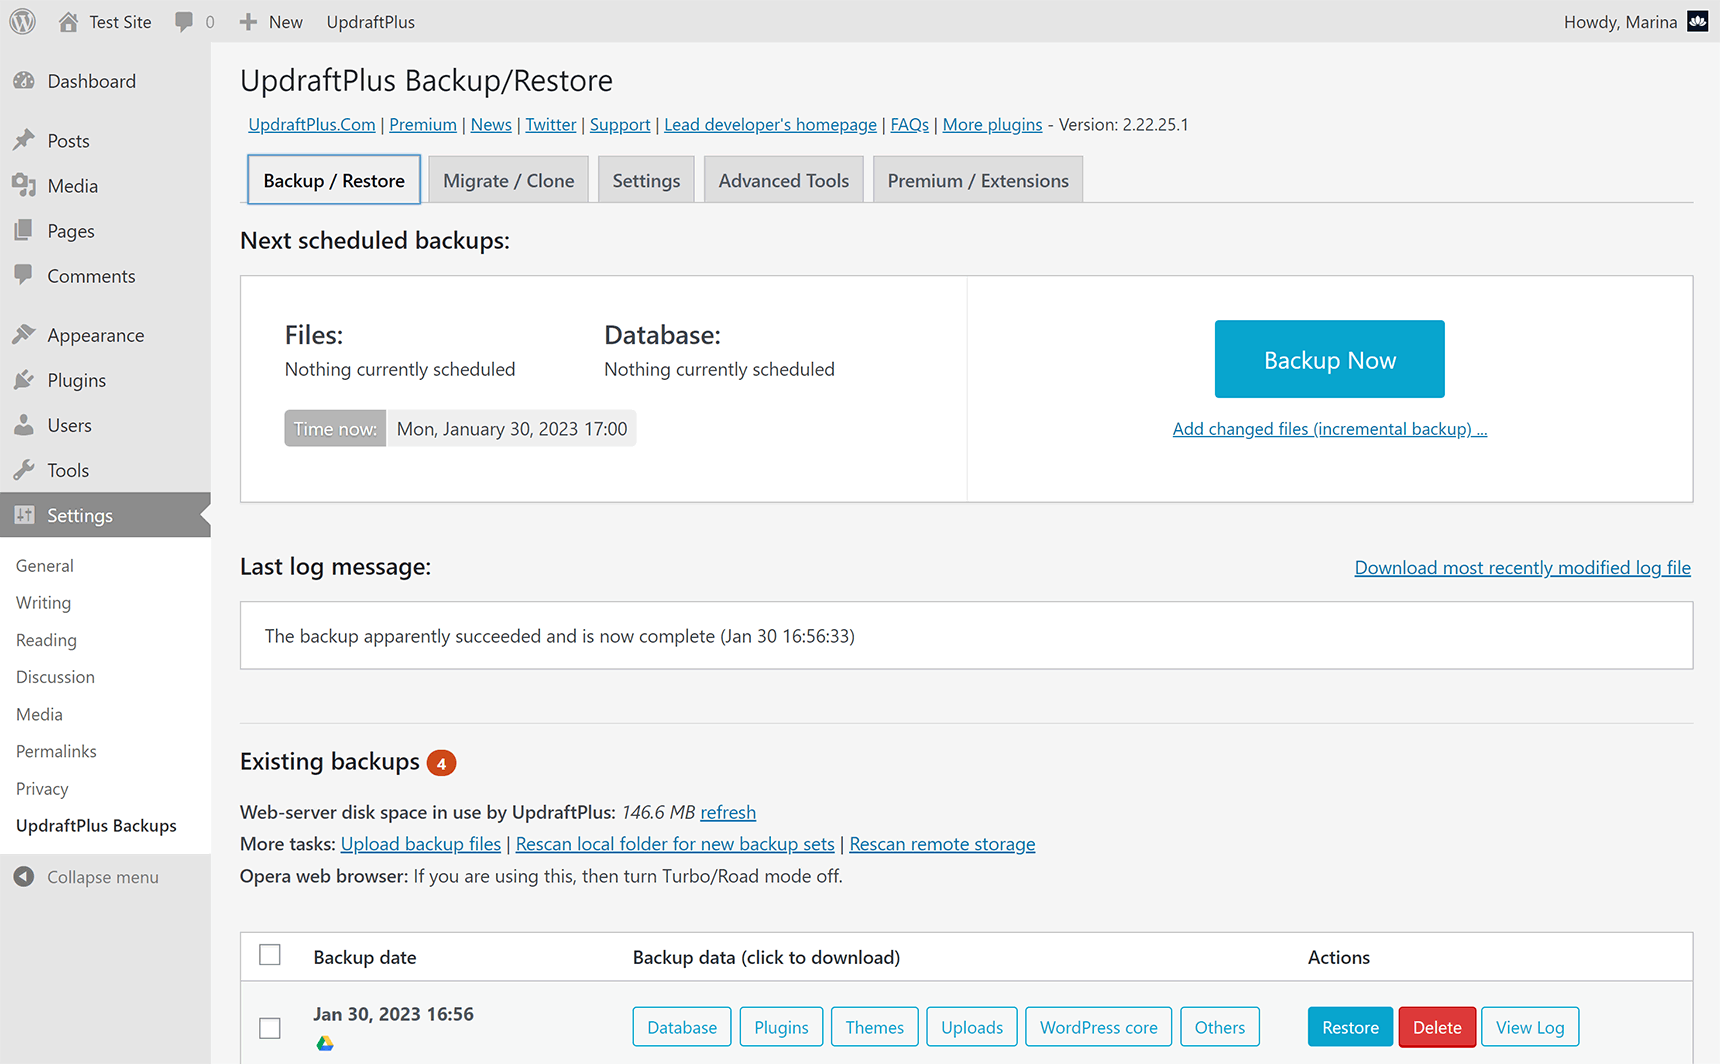
Task: Download the Plugins backup
Action: [x=781, y=1027]
